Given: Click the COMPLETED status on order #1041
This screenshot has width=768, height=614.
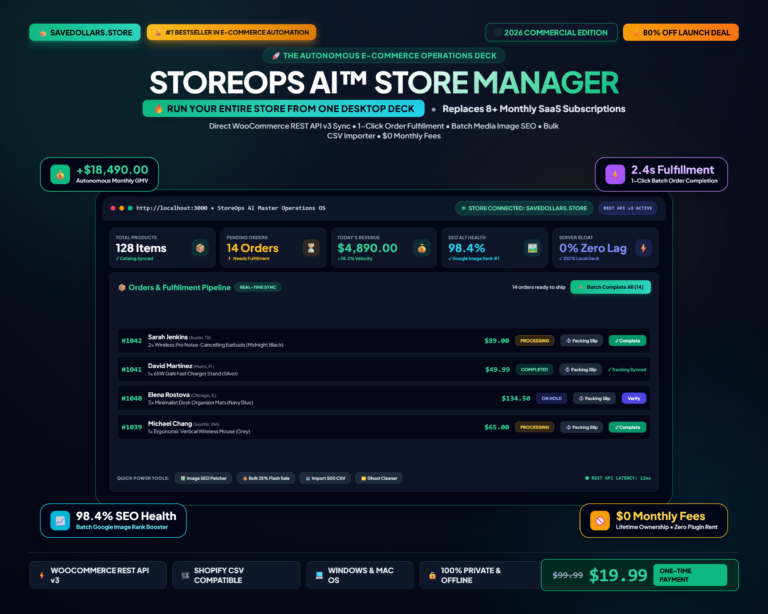Looking at the screenshot, I should coord(534,370).
